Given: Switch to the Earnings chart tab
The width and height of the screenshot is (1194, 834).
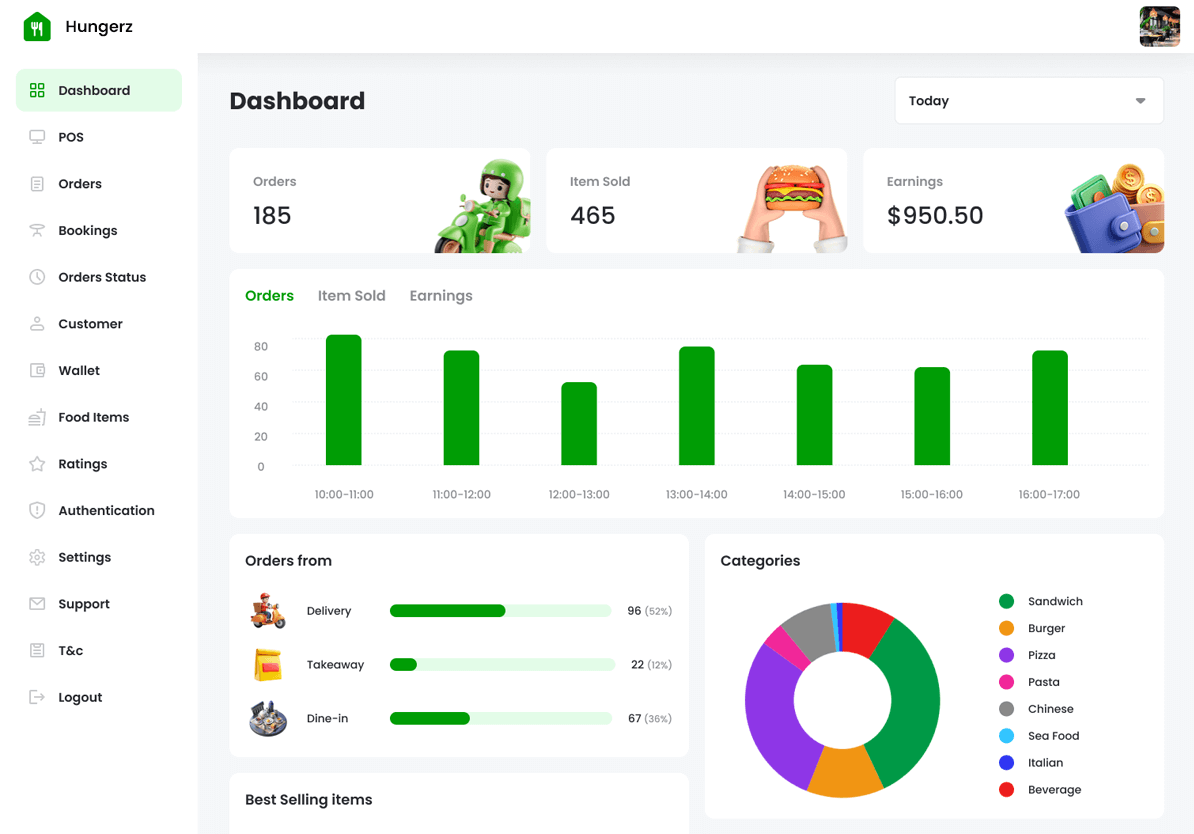Looking at the screenshot, I should click(441, 296).
